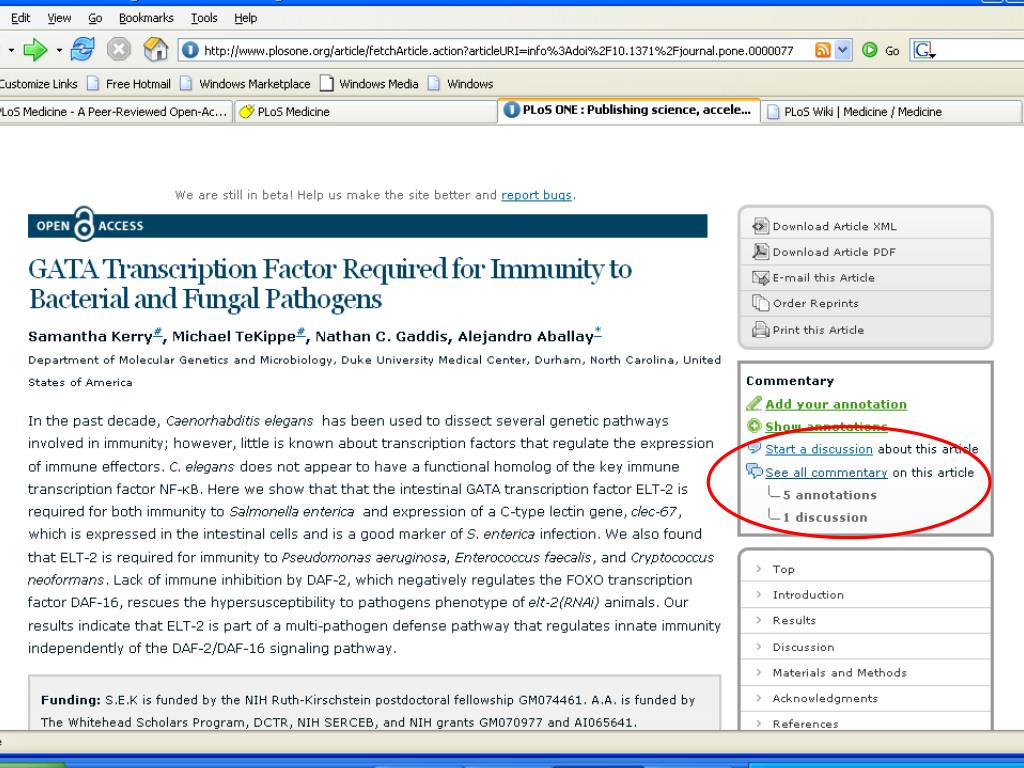Image resolution: width=1024 pixels, height=768 pixels.
Task: Click Order Reprints text
Action: (x=816, y=304)
